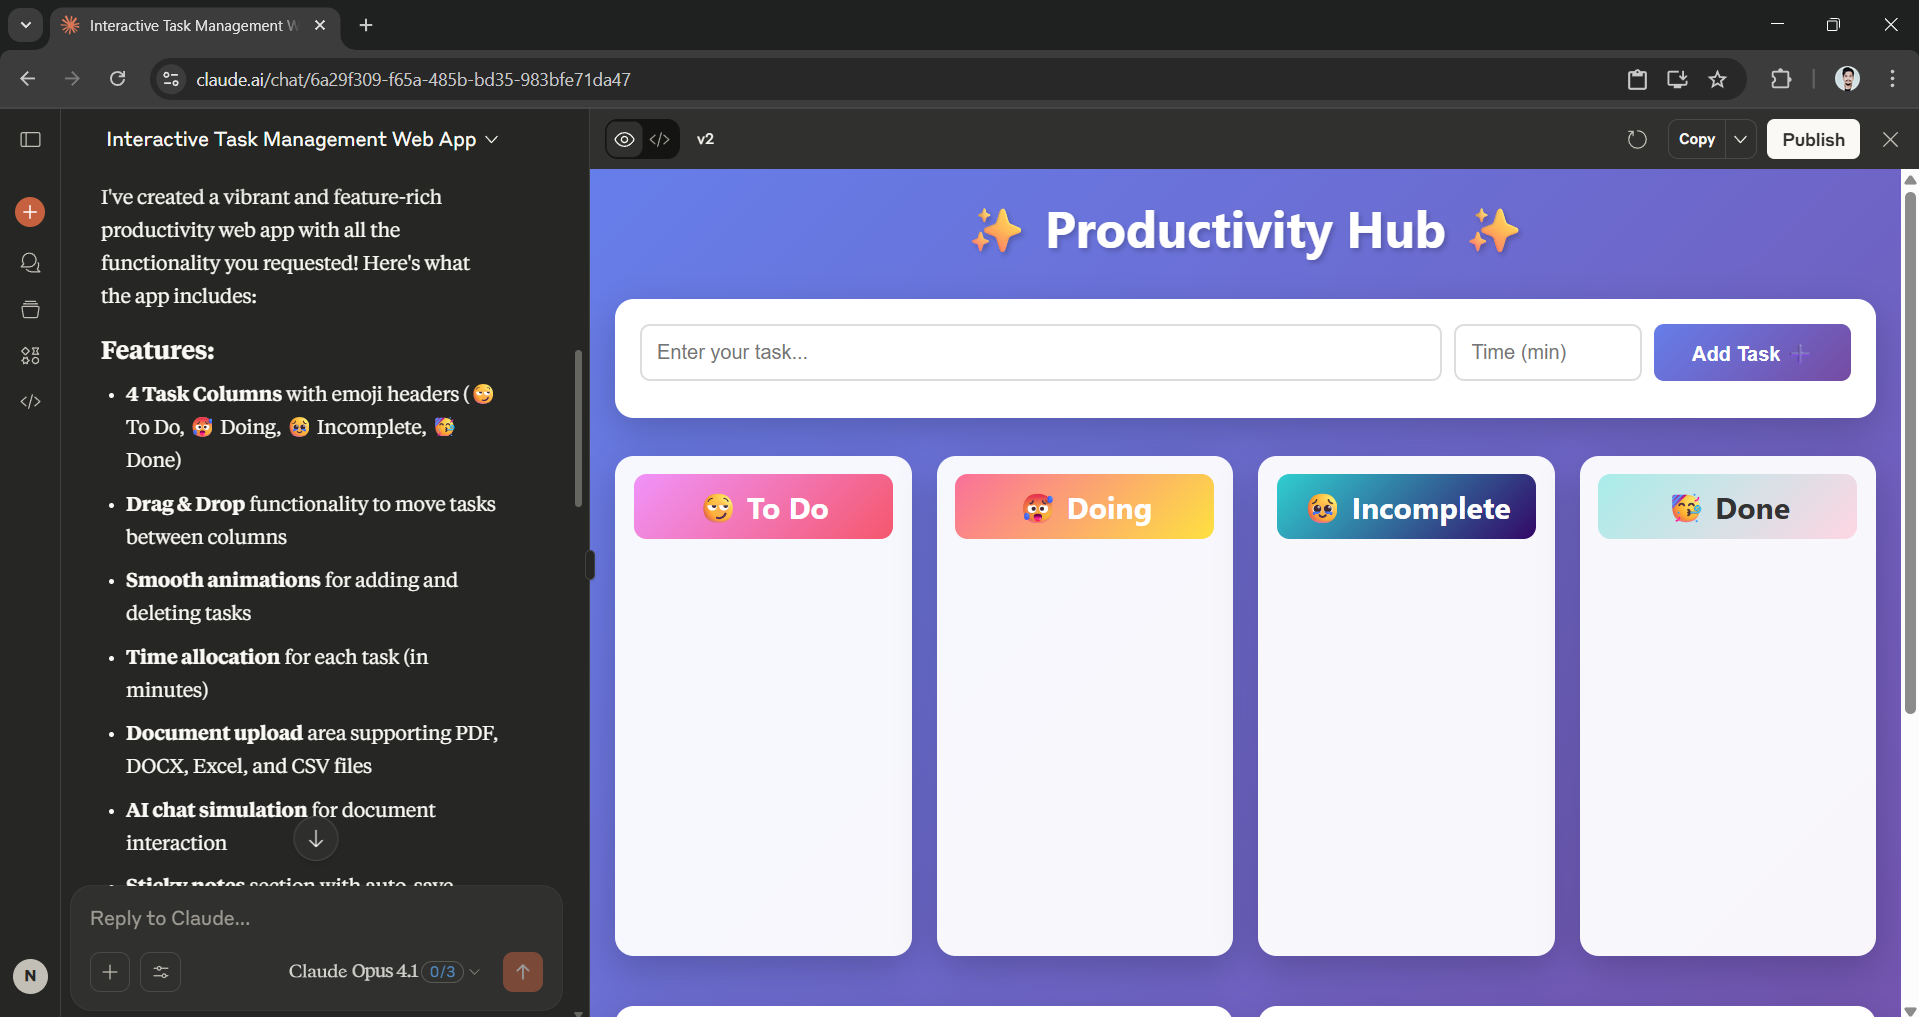
Task: Enable the preview eye toggle
Action: coord(625,139)
